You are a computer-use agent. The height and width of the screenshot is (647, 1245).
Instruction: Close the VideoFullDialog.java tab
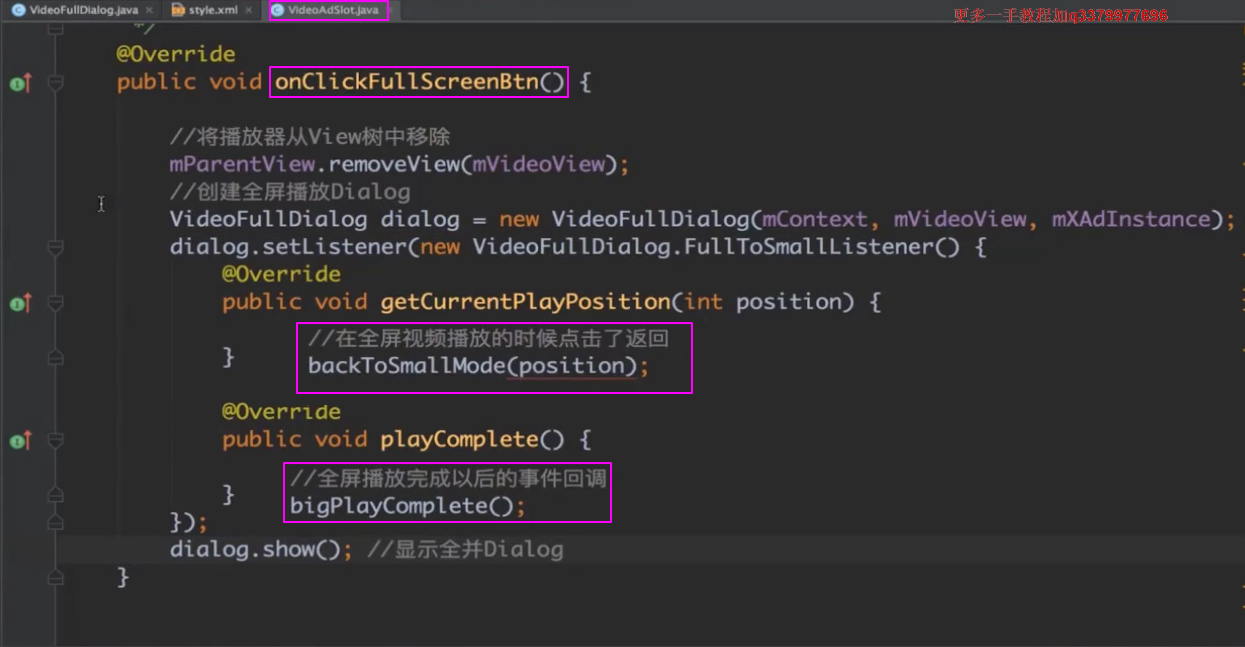(x=148, y=10)
